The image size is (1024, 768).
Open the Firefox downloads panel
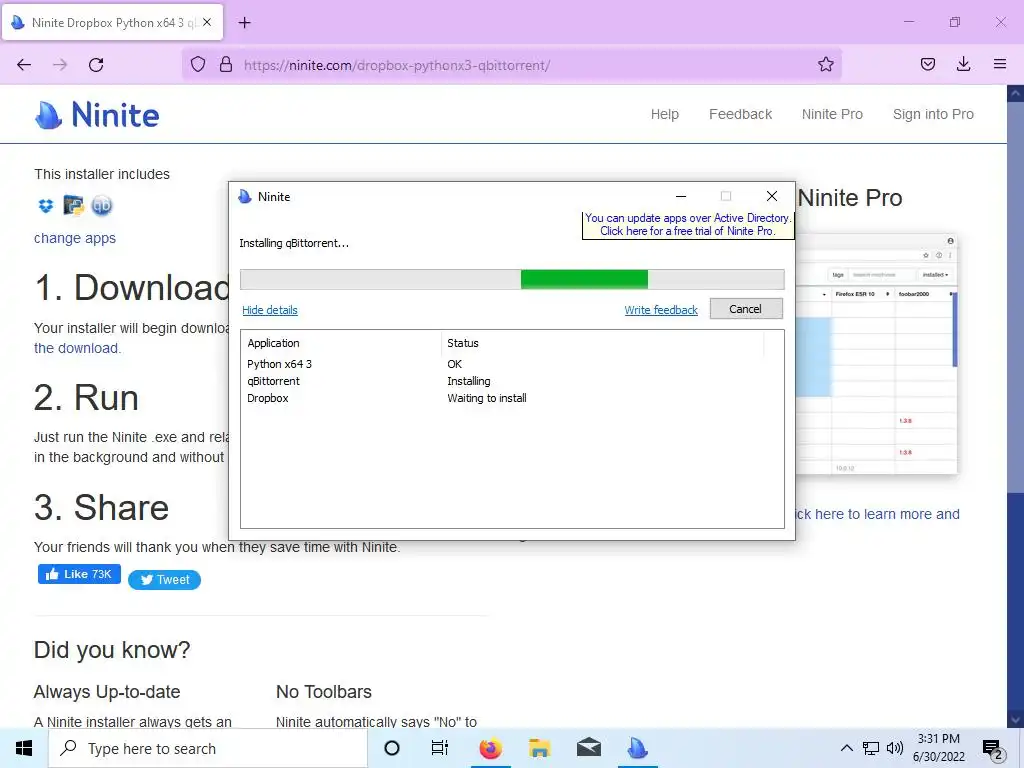pos(963,65)
